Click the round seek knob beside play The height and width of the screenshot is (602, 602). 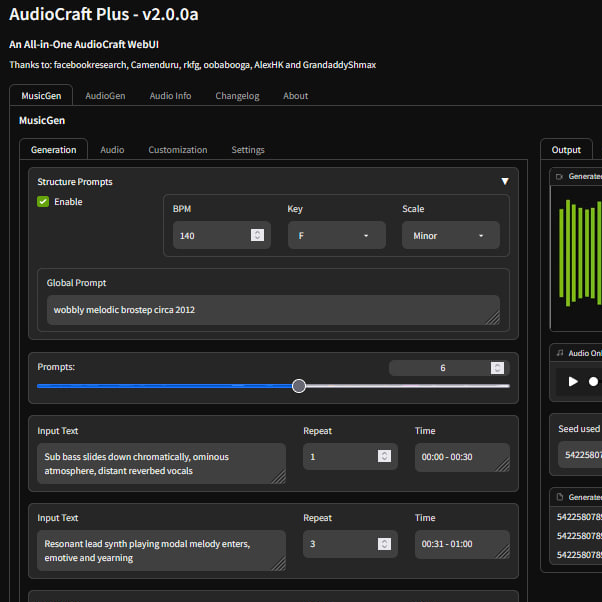(x=593, y=381)
